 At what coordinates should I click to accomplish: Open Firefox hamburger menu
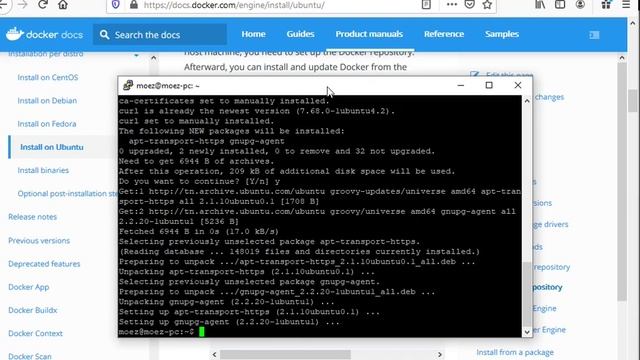[626, 5]
